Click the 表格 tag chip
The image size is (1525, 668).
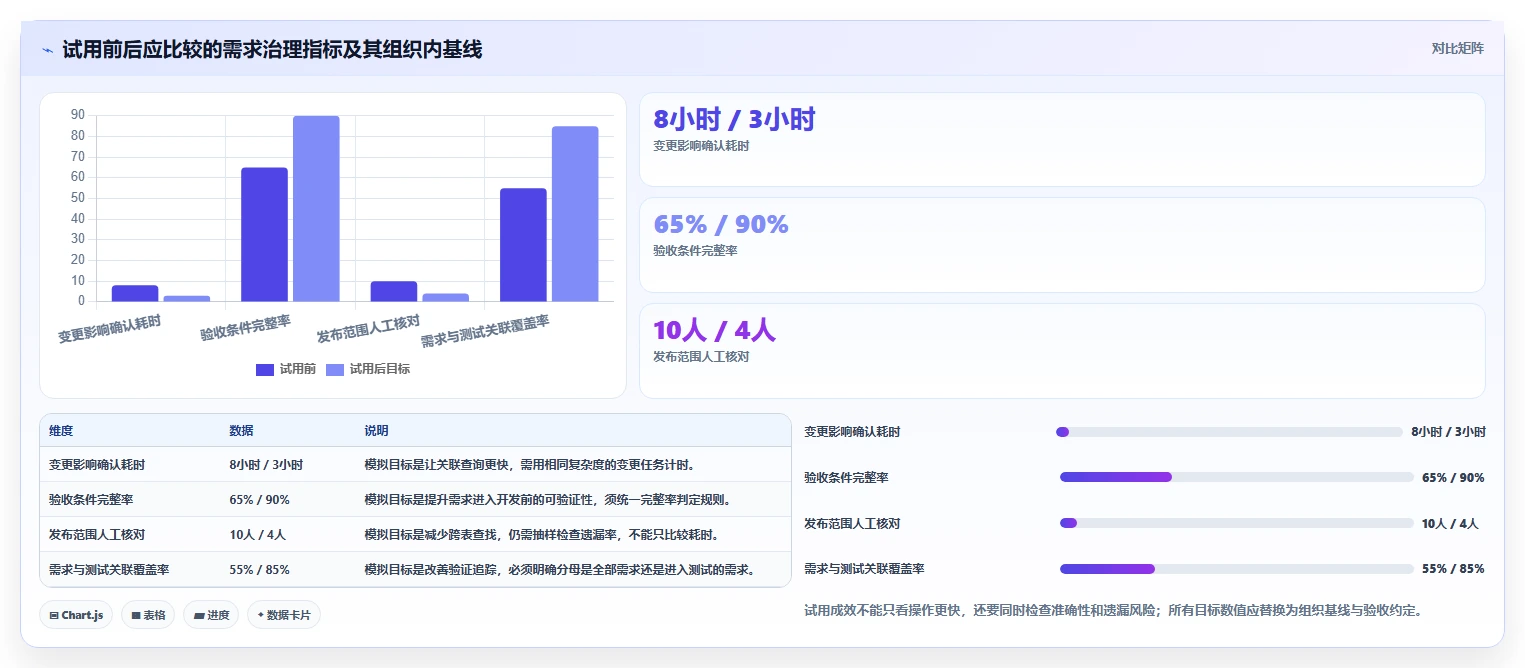149,615
